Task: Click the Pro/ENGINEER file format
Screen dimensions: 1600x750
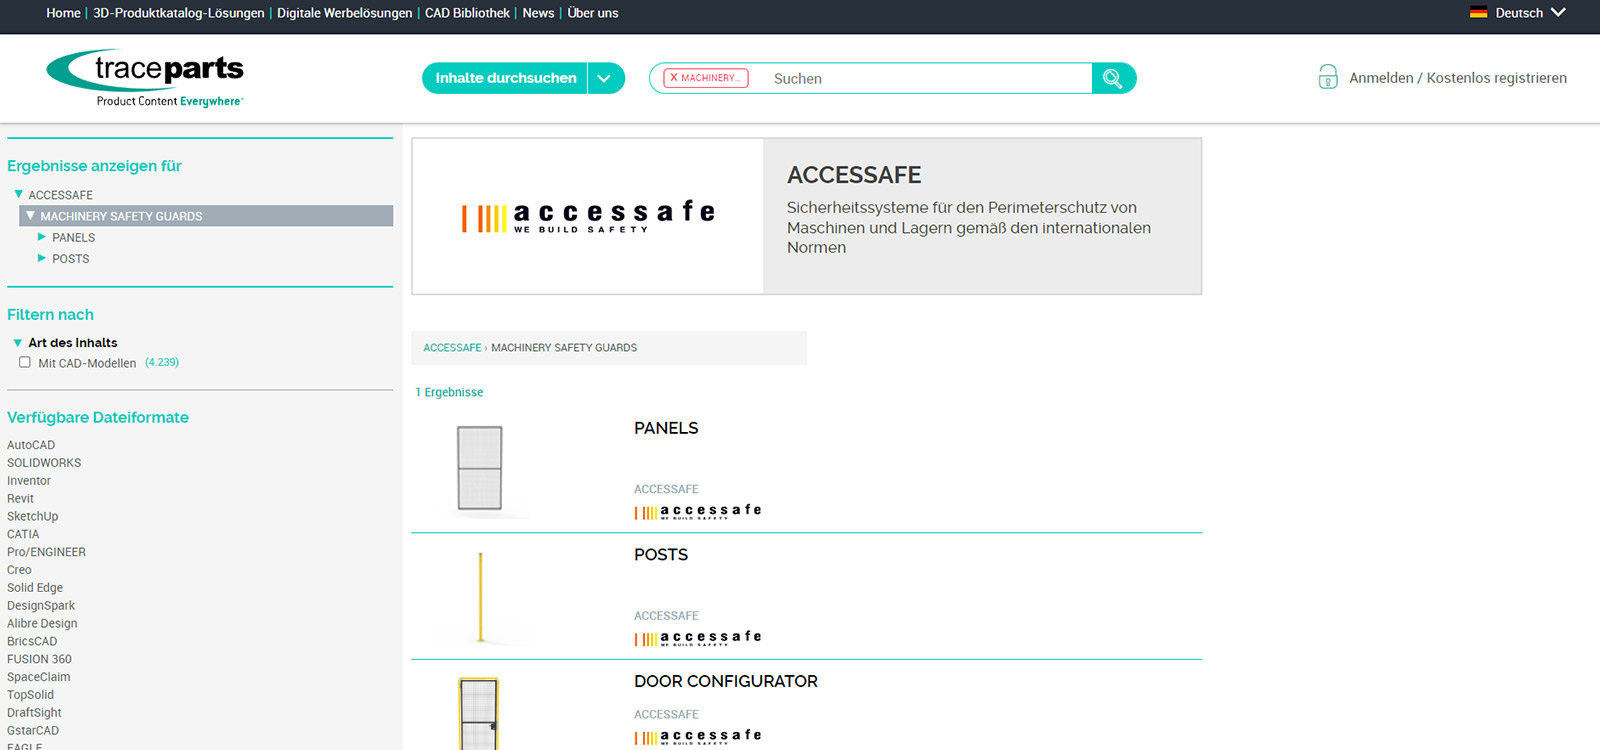Action: (x=46, y=552)
